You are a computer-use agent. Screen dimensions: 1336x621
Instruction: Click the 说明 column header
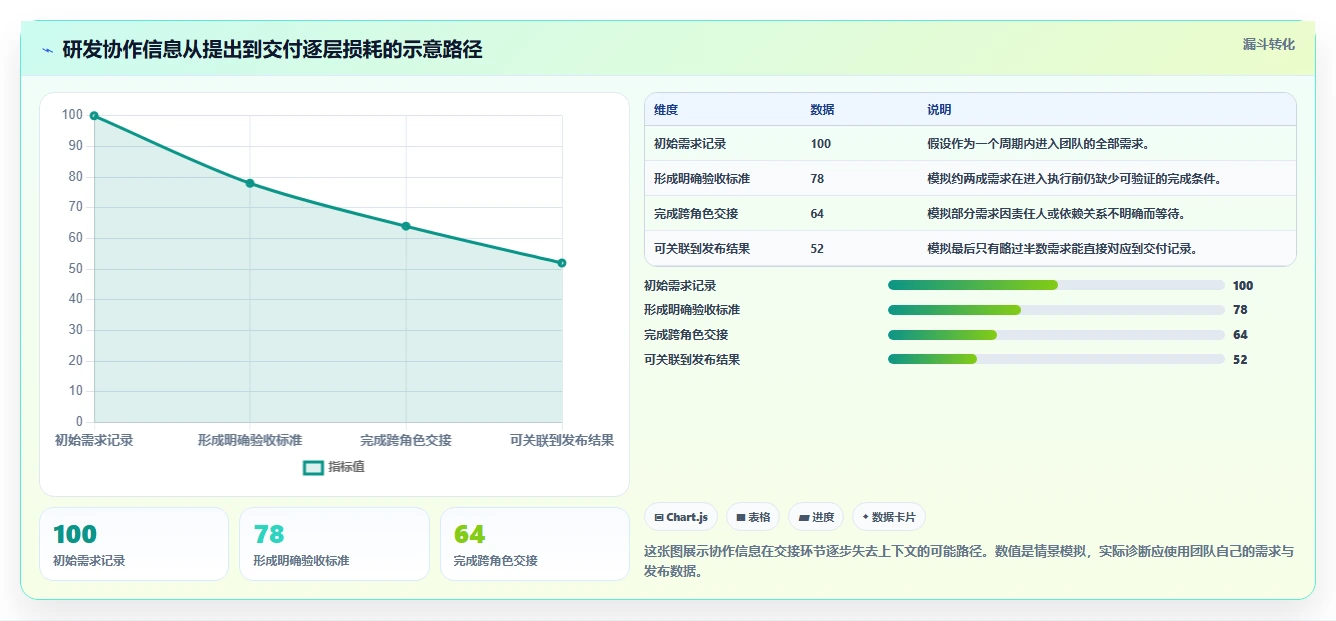[x=939, y=110]
